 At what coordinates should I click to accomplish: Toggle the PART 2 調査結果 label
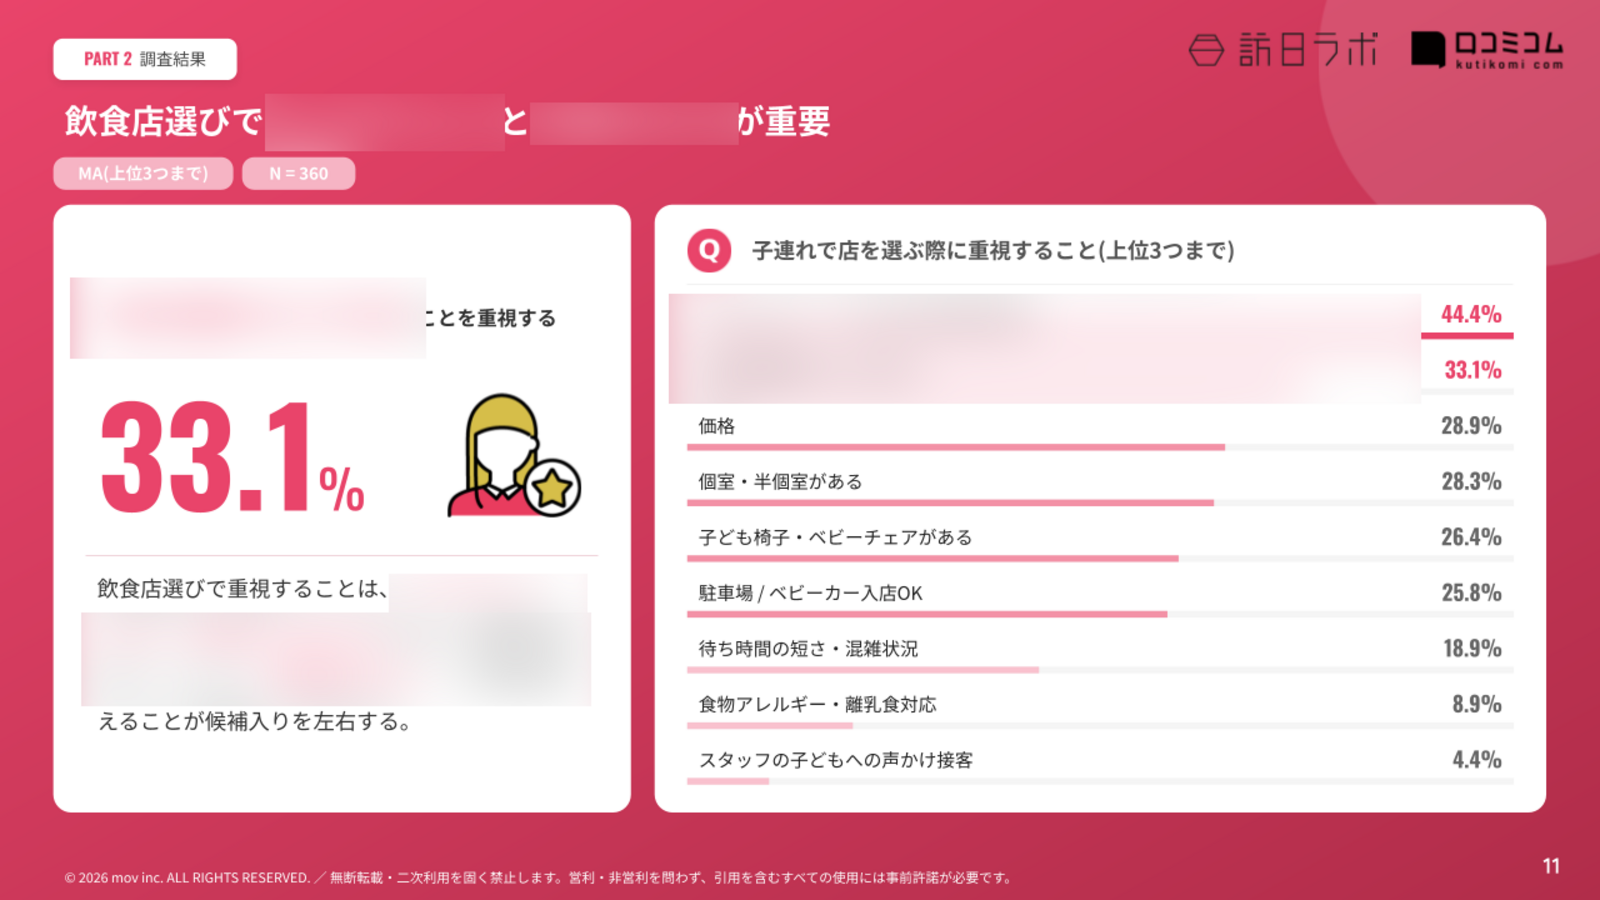coord(144,59)
